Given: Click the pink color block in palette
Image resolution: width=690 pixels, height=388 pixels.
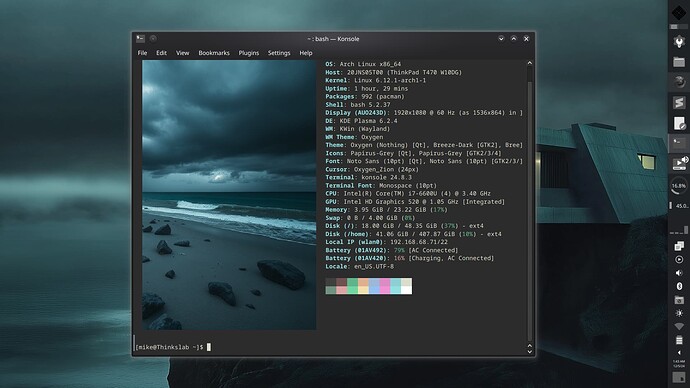Looking at the screenshot, I should coord(385,286).
